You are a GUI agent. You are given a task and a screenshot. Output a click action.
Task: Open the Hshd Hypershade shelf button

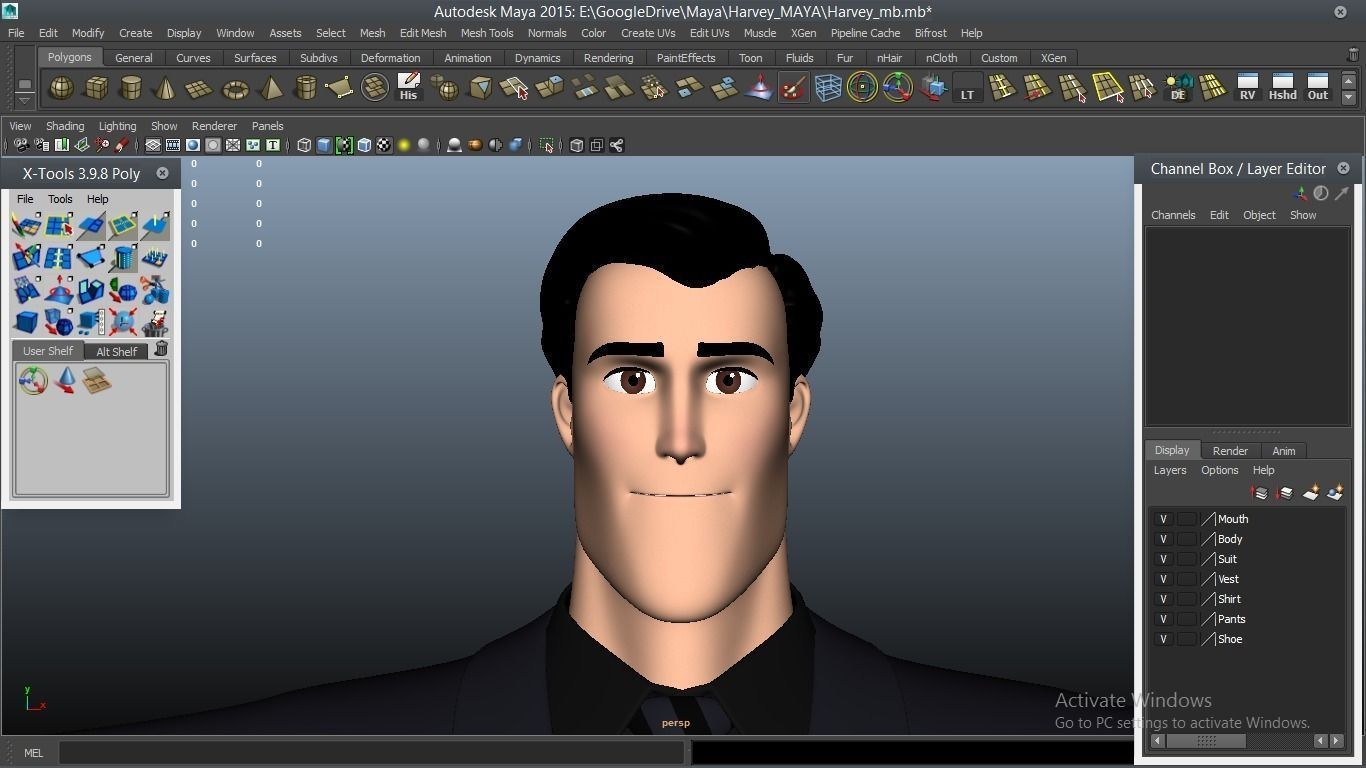click(x=1282, y=88)
